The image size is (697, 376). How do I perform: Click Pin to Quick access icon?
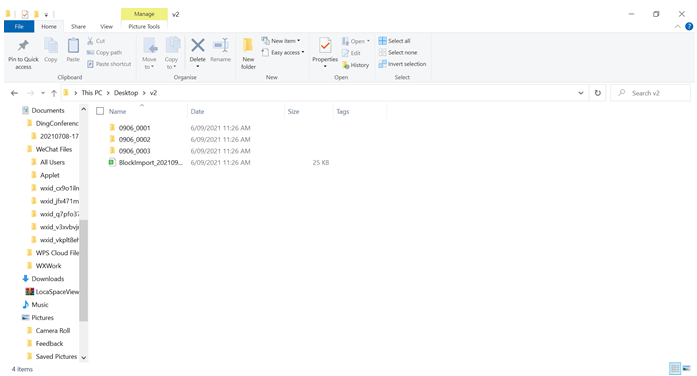tap(23, 45)
